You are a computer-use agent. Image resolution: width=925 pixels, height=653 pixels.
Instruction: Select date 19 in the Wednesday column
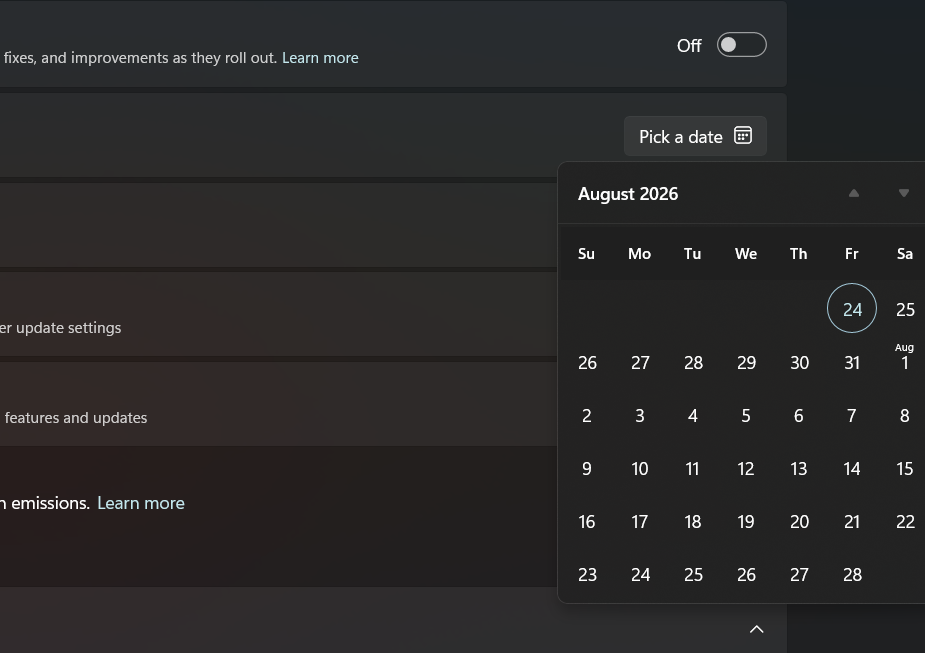[x=746, y=522]
